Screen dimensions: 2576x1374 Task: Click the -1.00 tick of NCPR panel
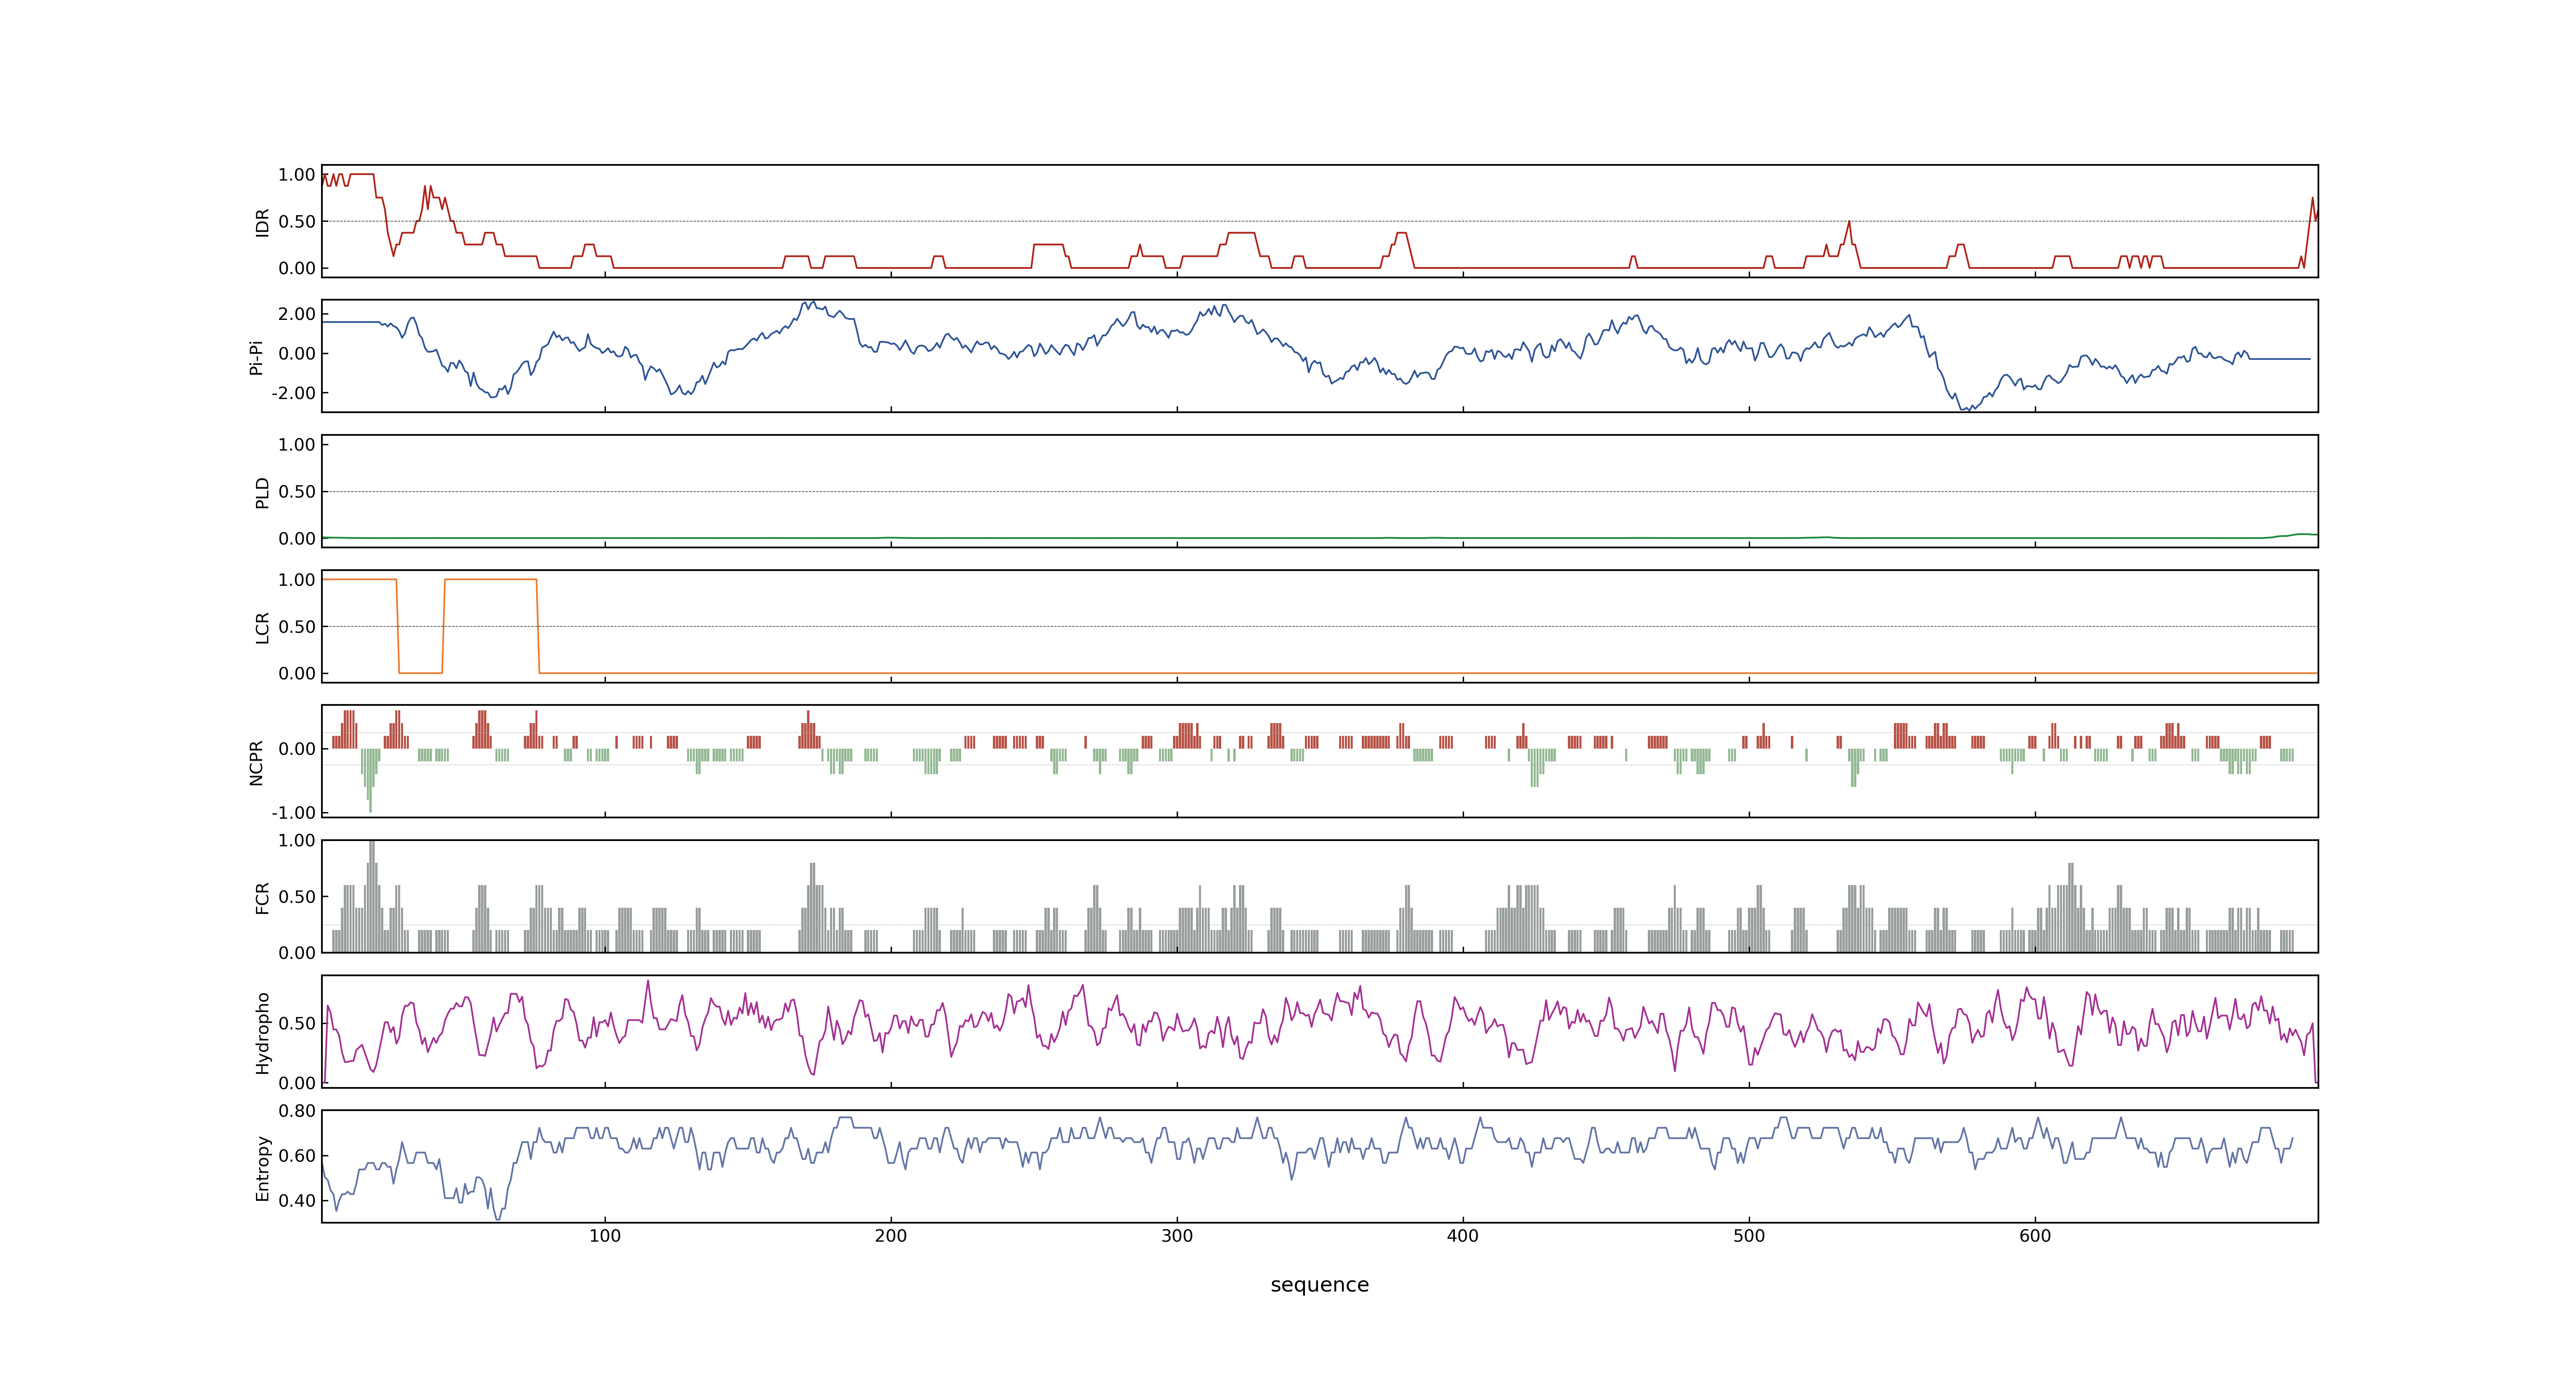tap(293, 813)
